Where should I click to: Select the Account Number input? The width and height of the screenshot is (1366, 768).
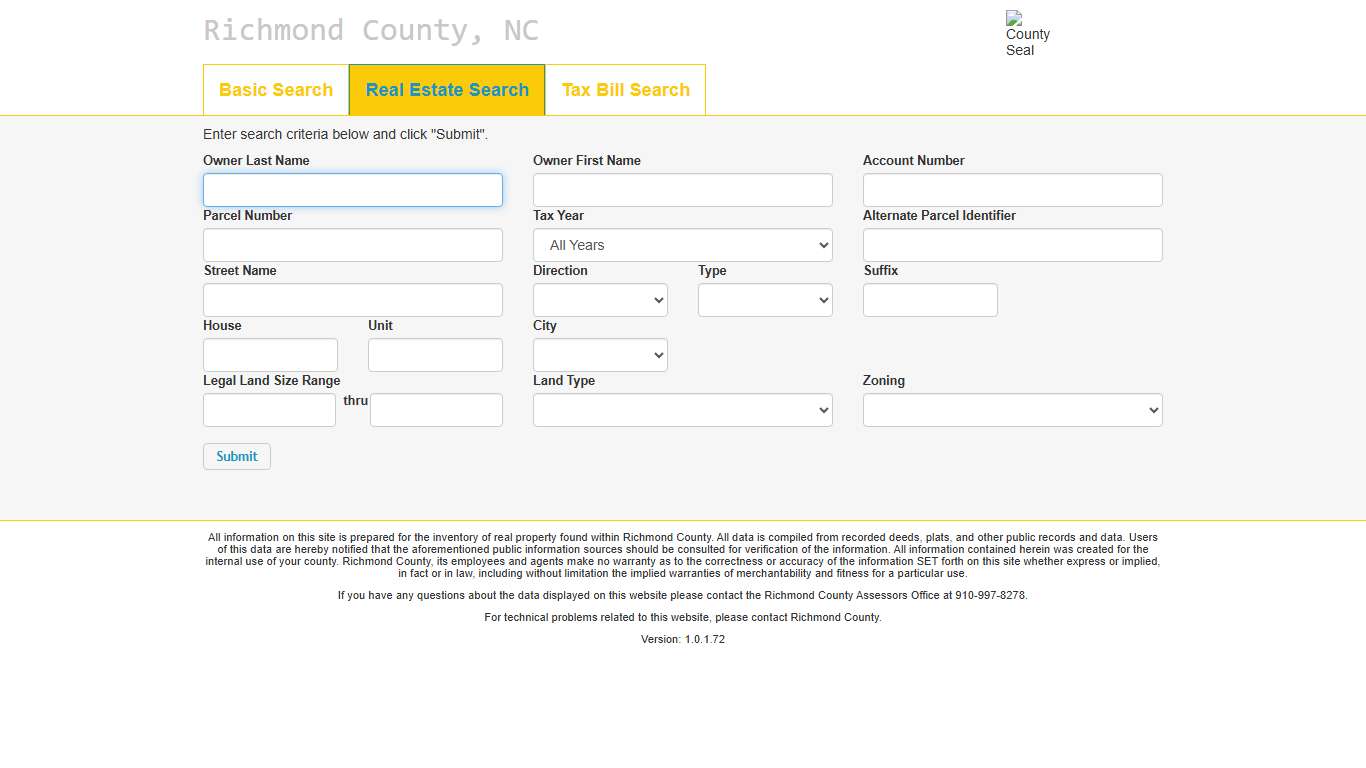[1012, 190]
